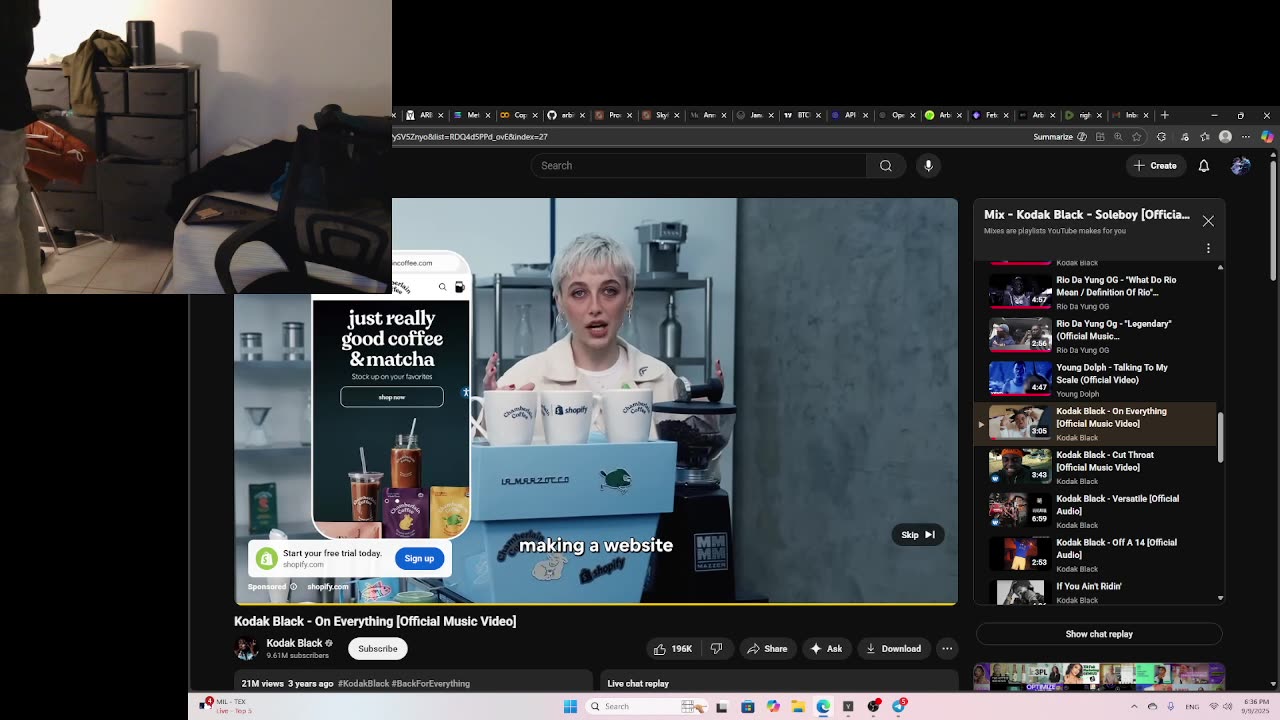Open the YouTube account avatar menu
This screenshot has height=720, width=1280.
pyautogui.click(x=1240, y=166)
